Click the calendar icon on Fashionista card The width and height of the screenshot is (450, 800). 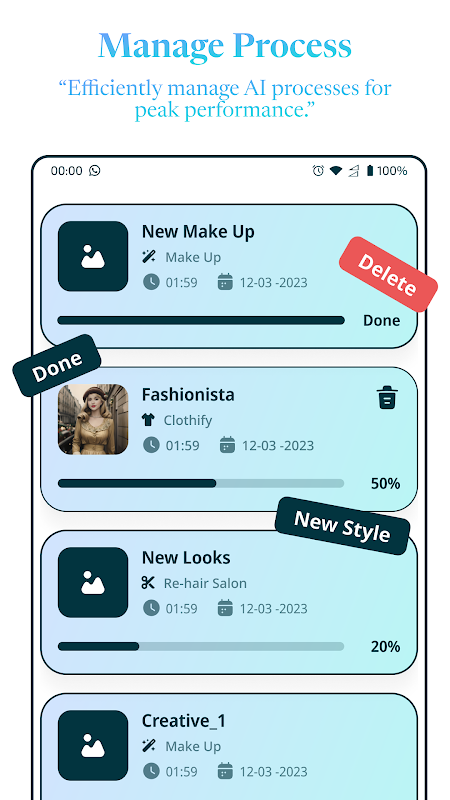(x=227, y=445)
